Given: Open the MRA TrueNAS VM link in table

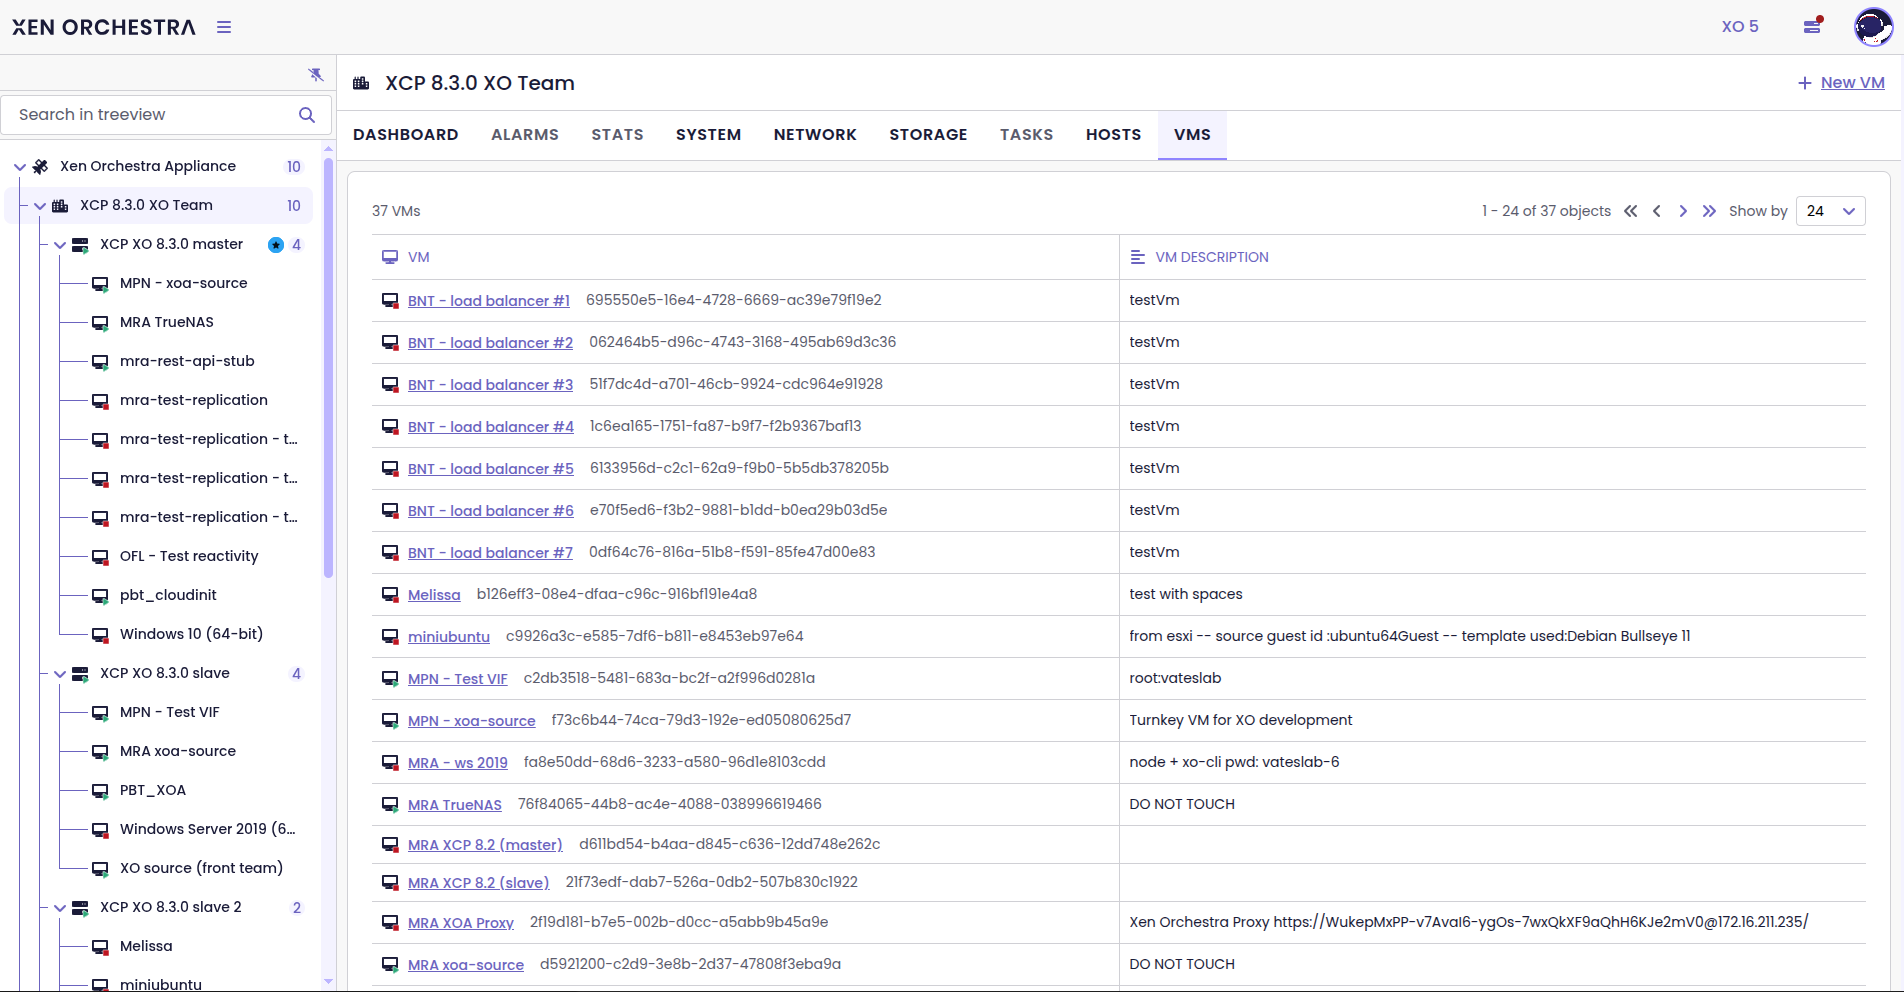Looking at the screenshot, I should pos(455,805).
